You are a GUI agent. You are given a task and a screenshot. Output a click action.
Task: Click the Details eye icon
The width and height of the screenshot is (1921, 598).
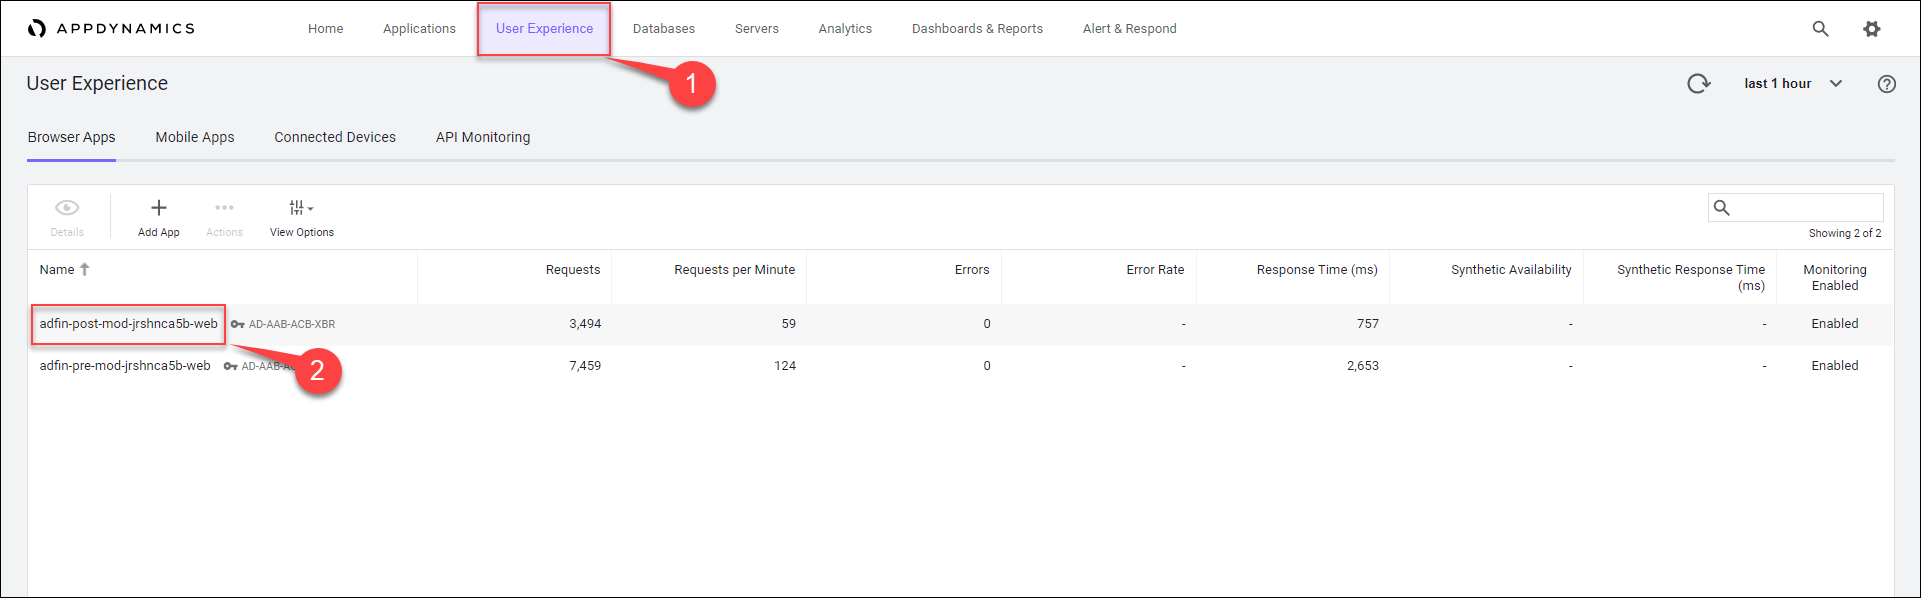coord(67,208)
